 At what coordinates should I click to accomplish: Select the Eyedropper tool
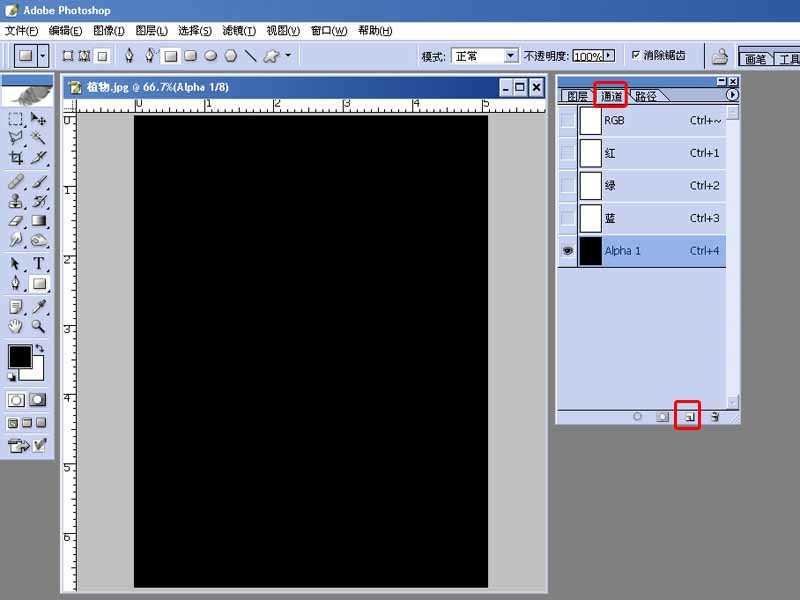coord(38,307)
